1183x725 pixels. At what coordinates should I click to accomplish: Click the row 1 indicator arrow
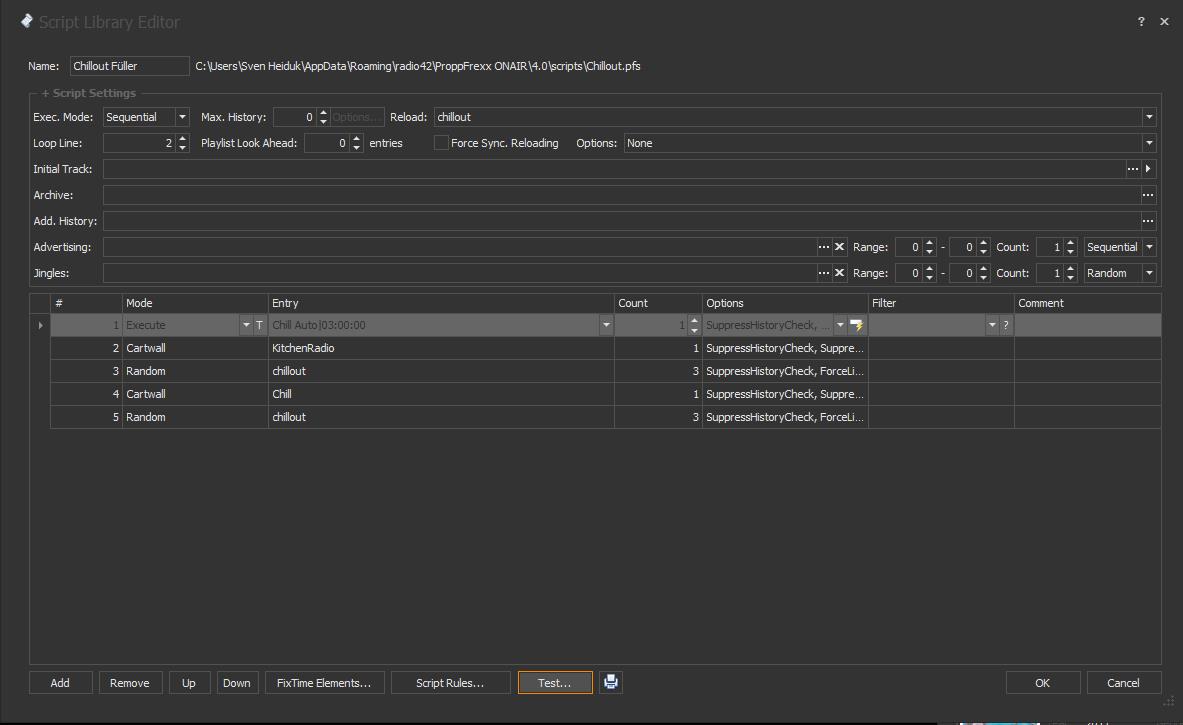[40, 325]
